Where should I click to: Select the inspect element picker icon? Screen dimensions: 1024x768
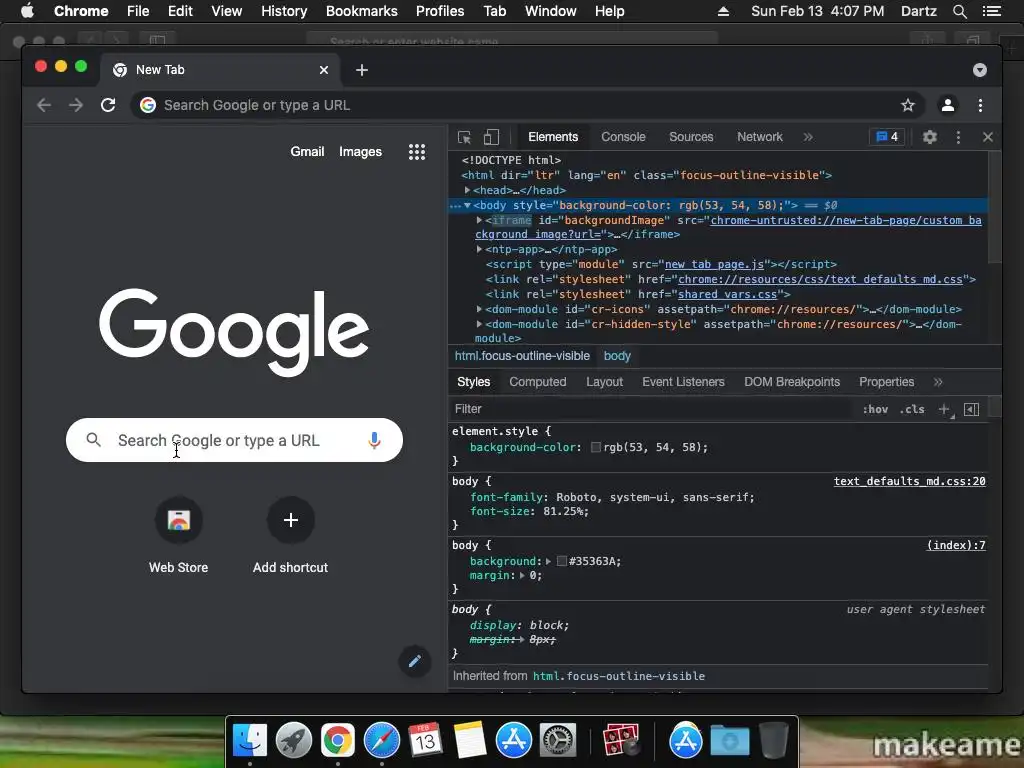click(464, 137)
